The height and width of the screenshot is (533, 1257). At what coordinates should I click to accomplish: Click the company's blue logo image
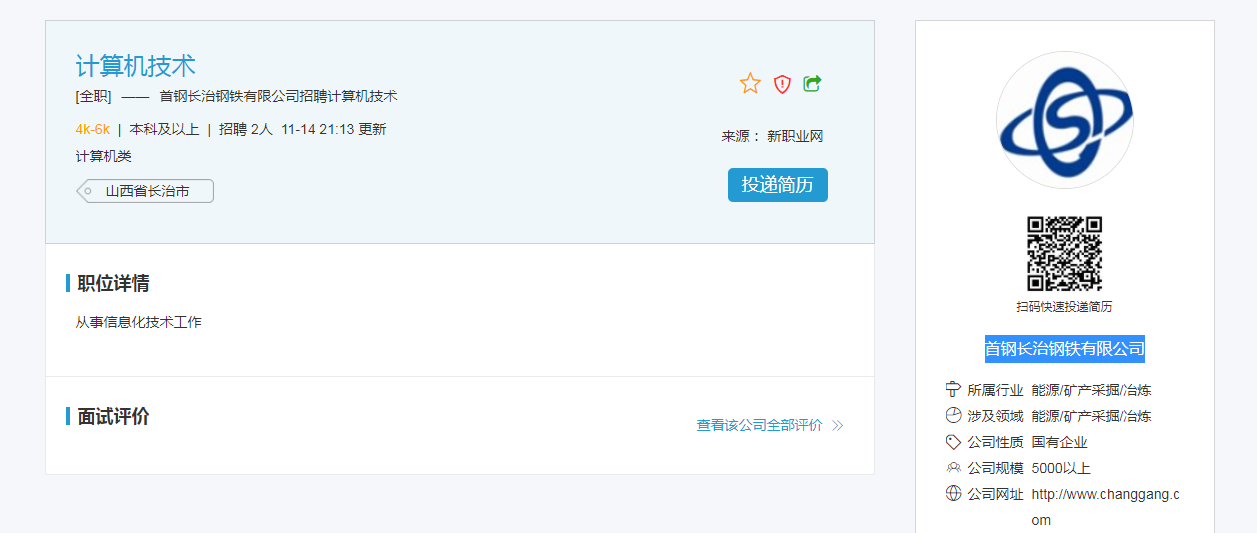1064,120
